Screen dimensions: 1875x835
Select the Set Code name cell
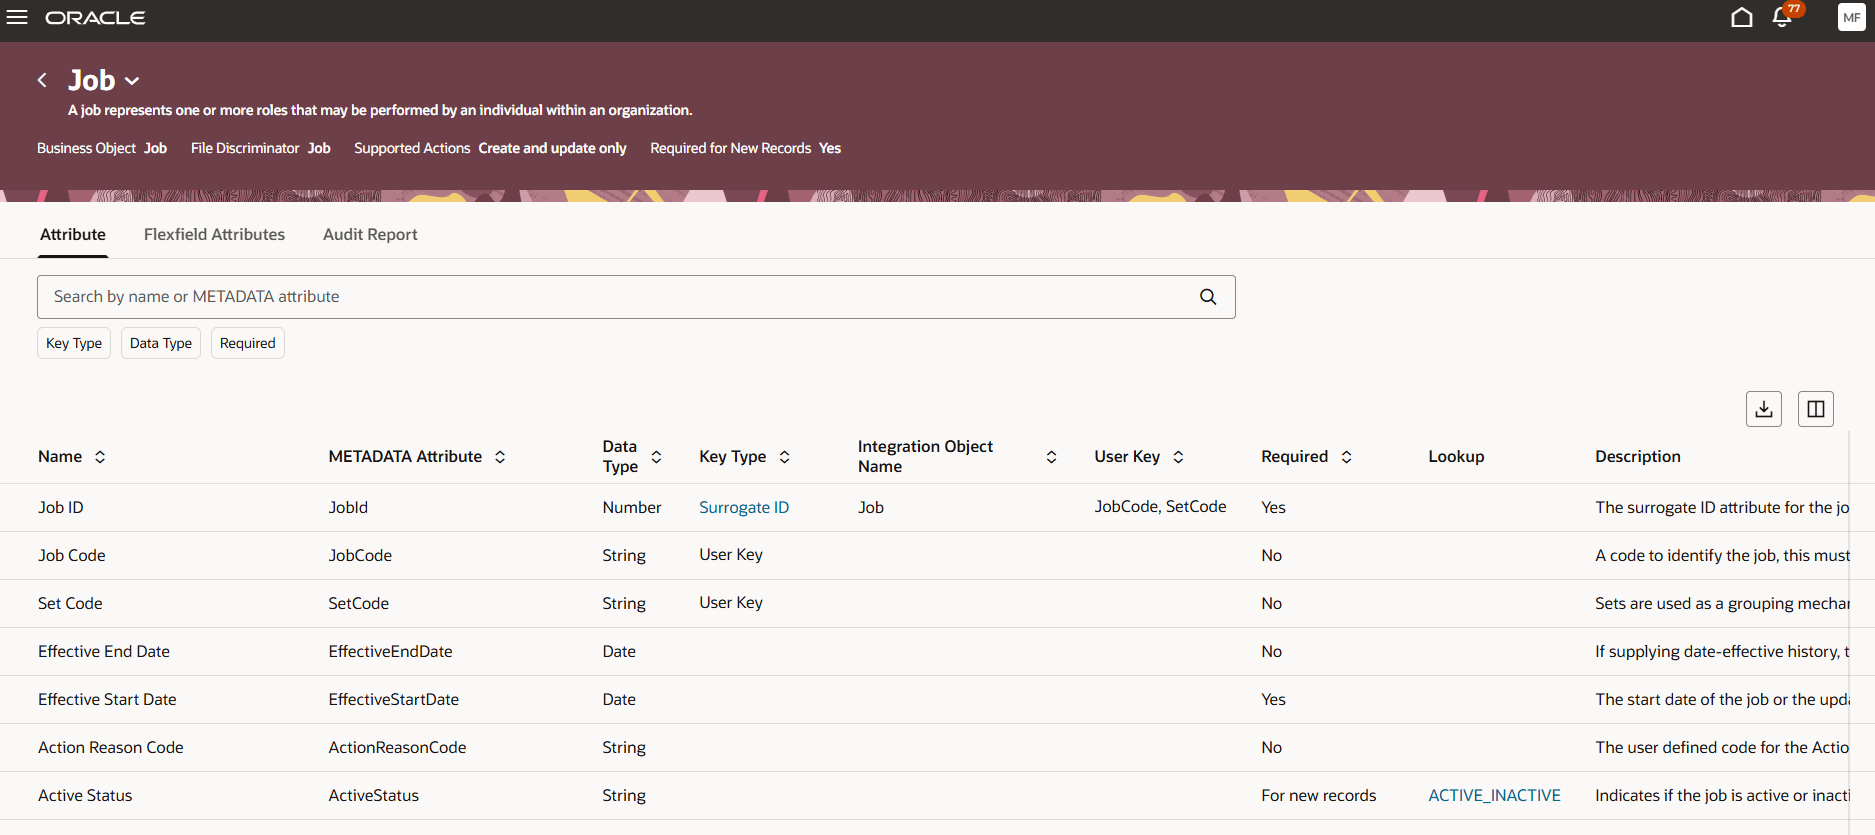70,603
